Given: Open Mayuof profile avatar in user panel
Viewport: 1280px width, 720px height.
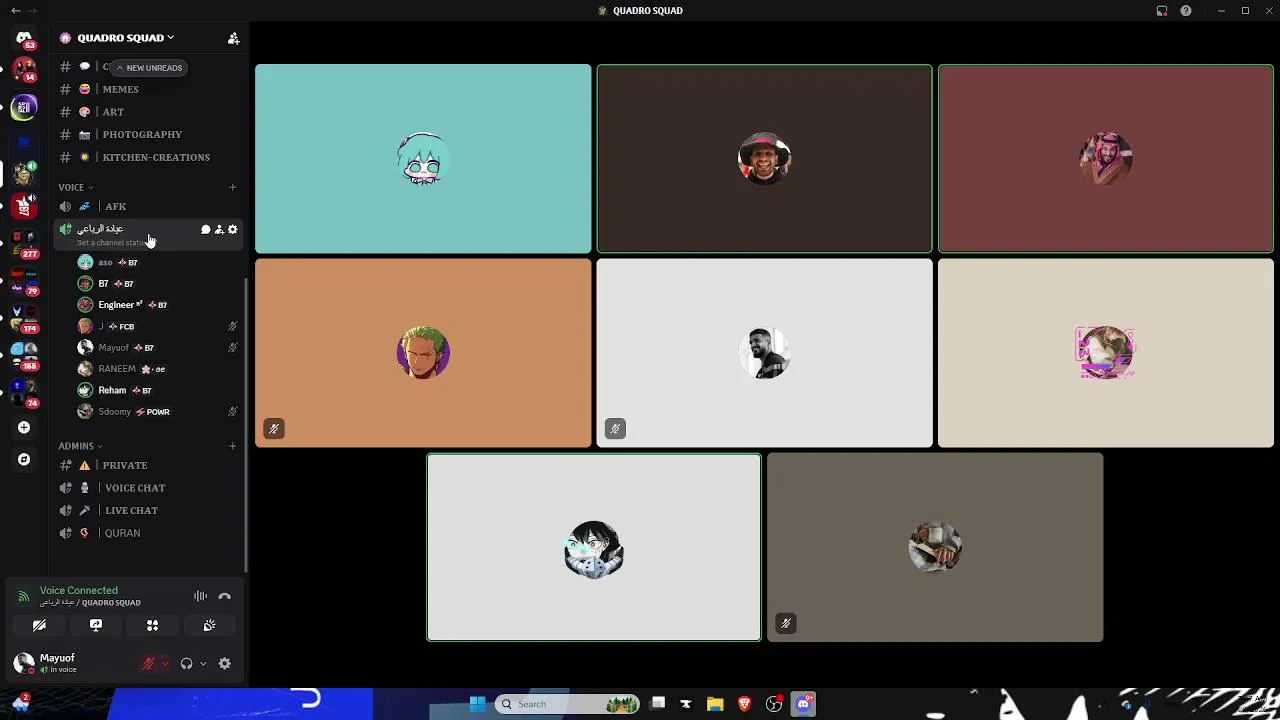Looking at the screenshot, I should click(x=24, y=663).
